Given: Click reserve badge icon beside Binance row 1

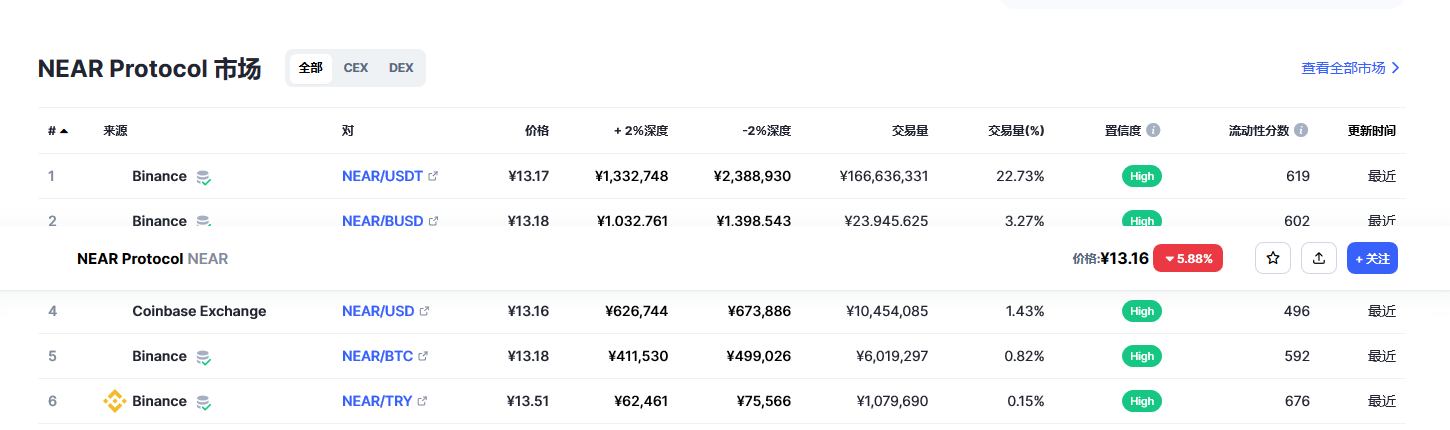Looking at the screenshot, I should tap(203, 177).
